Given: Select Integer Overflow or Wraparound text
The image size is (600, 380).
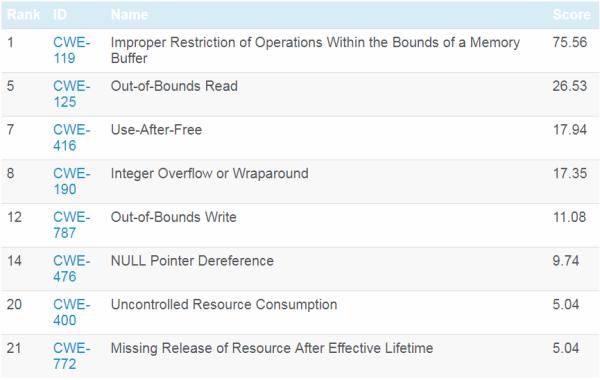Looking at the screenshot, I should point(209,173).
